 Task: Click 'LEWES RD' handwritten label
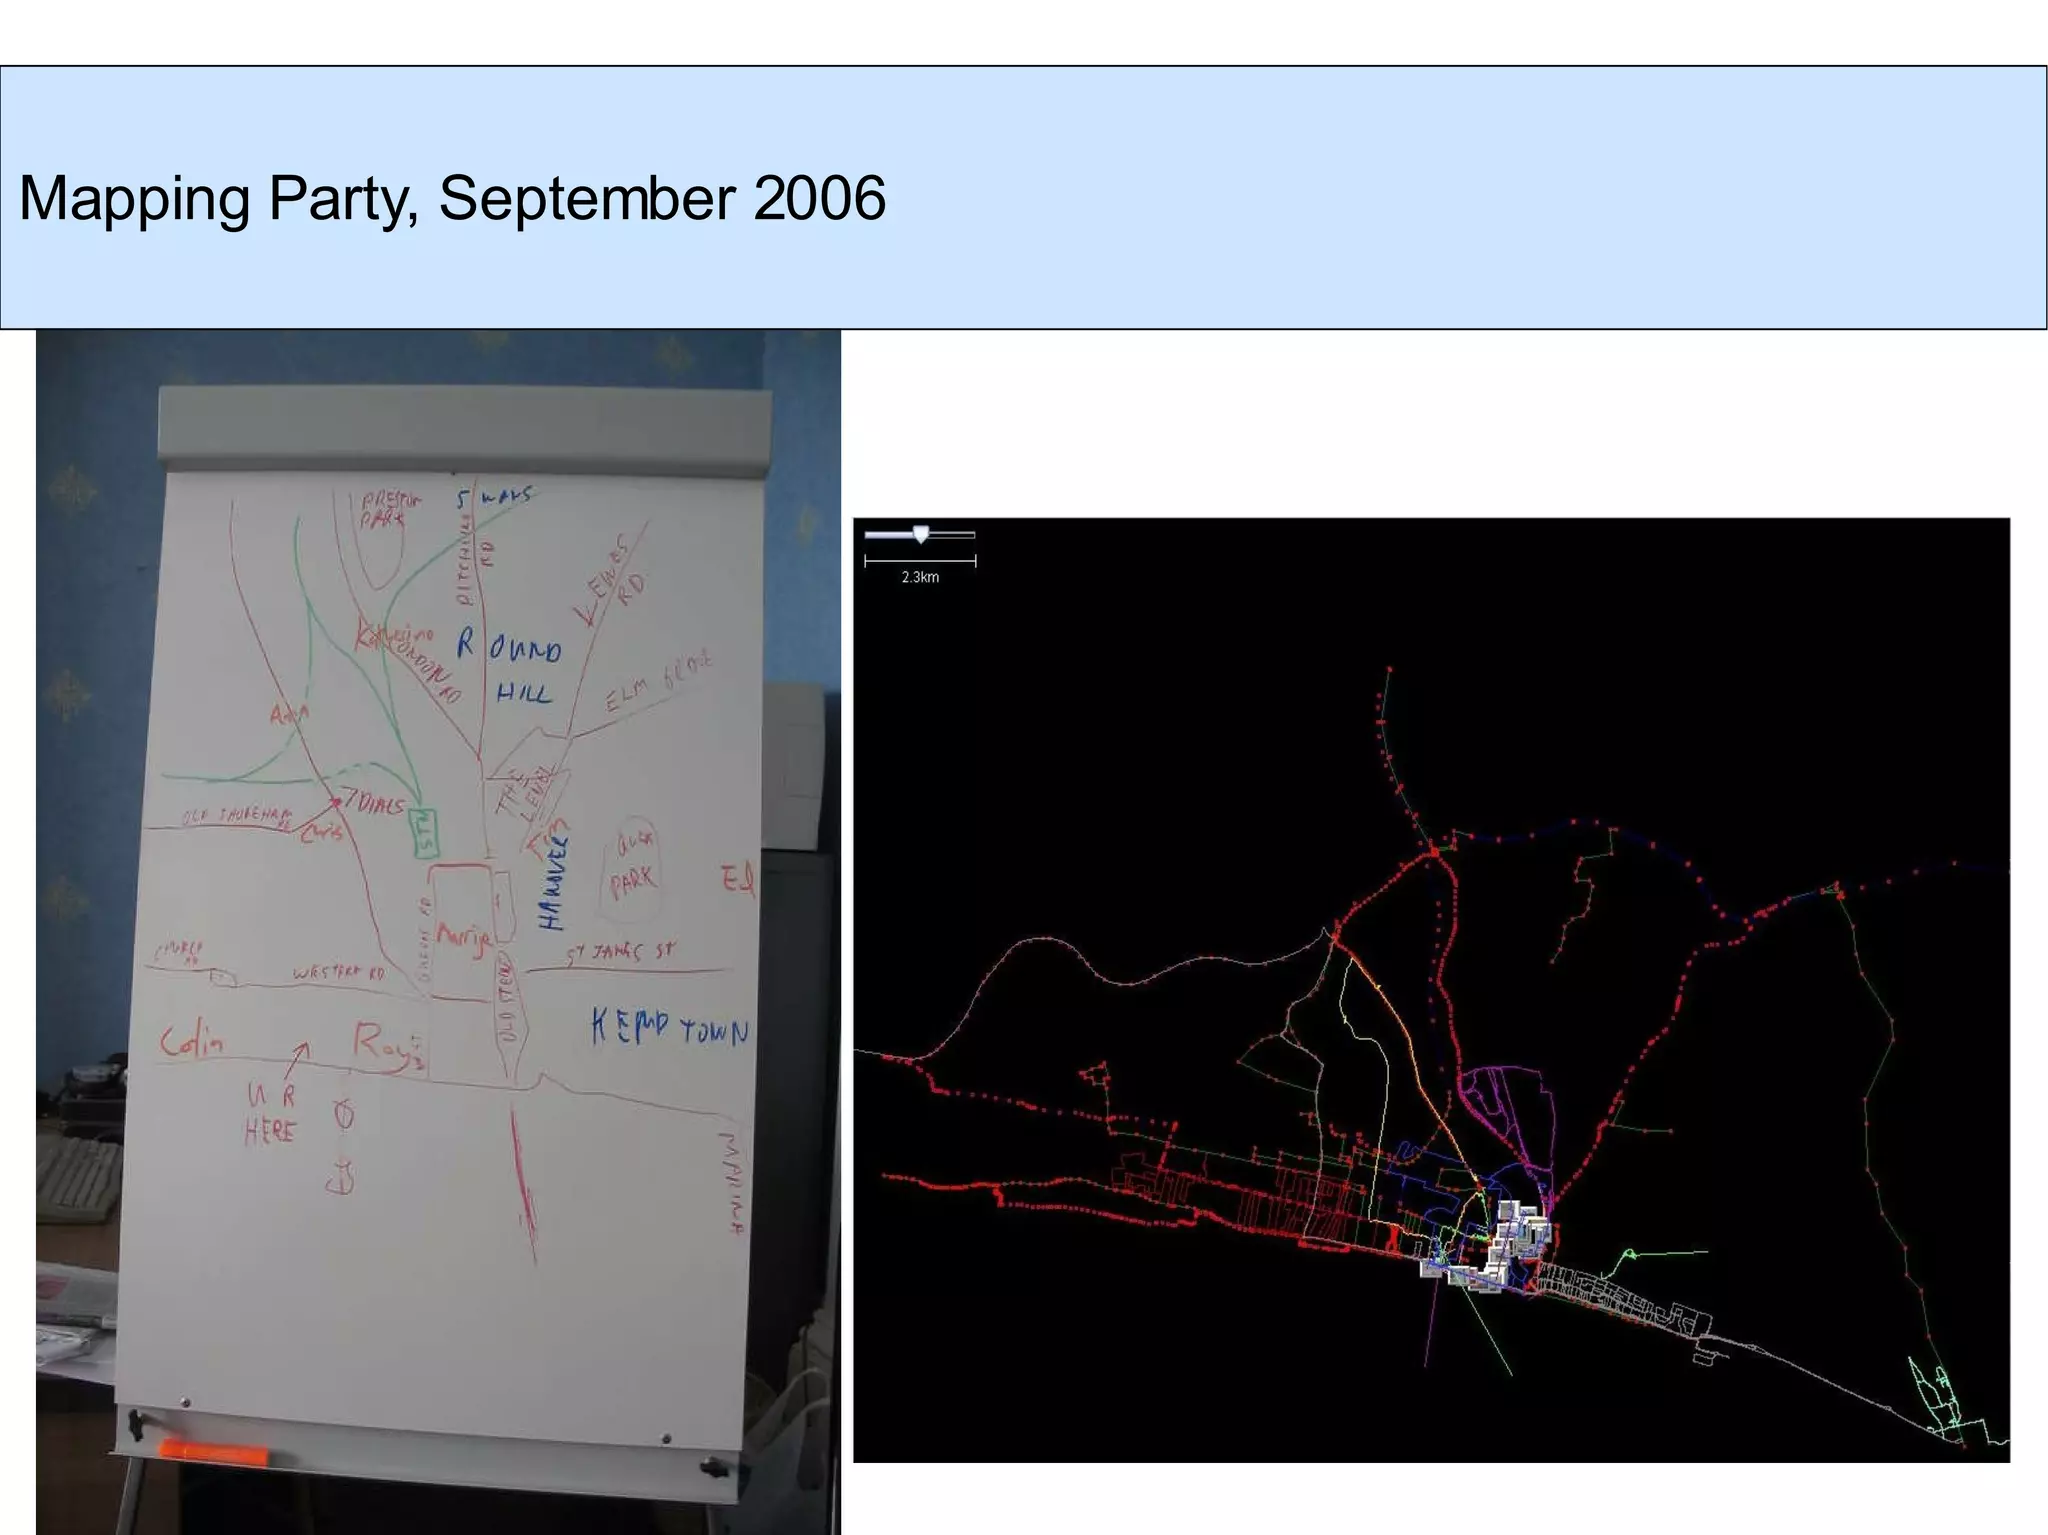[609, 581]
